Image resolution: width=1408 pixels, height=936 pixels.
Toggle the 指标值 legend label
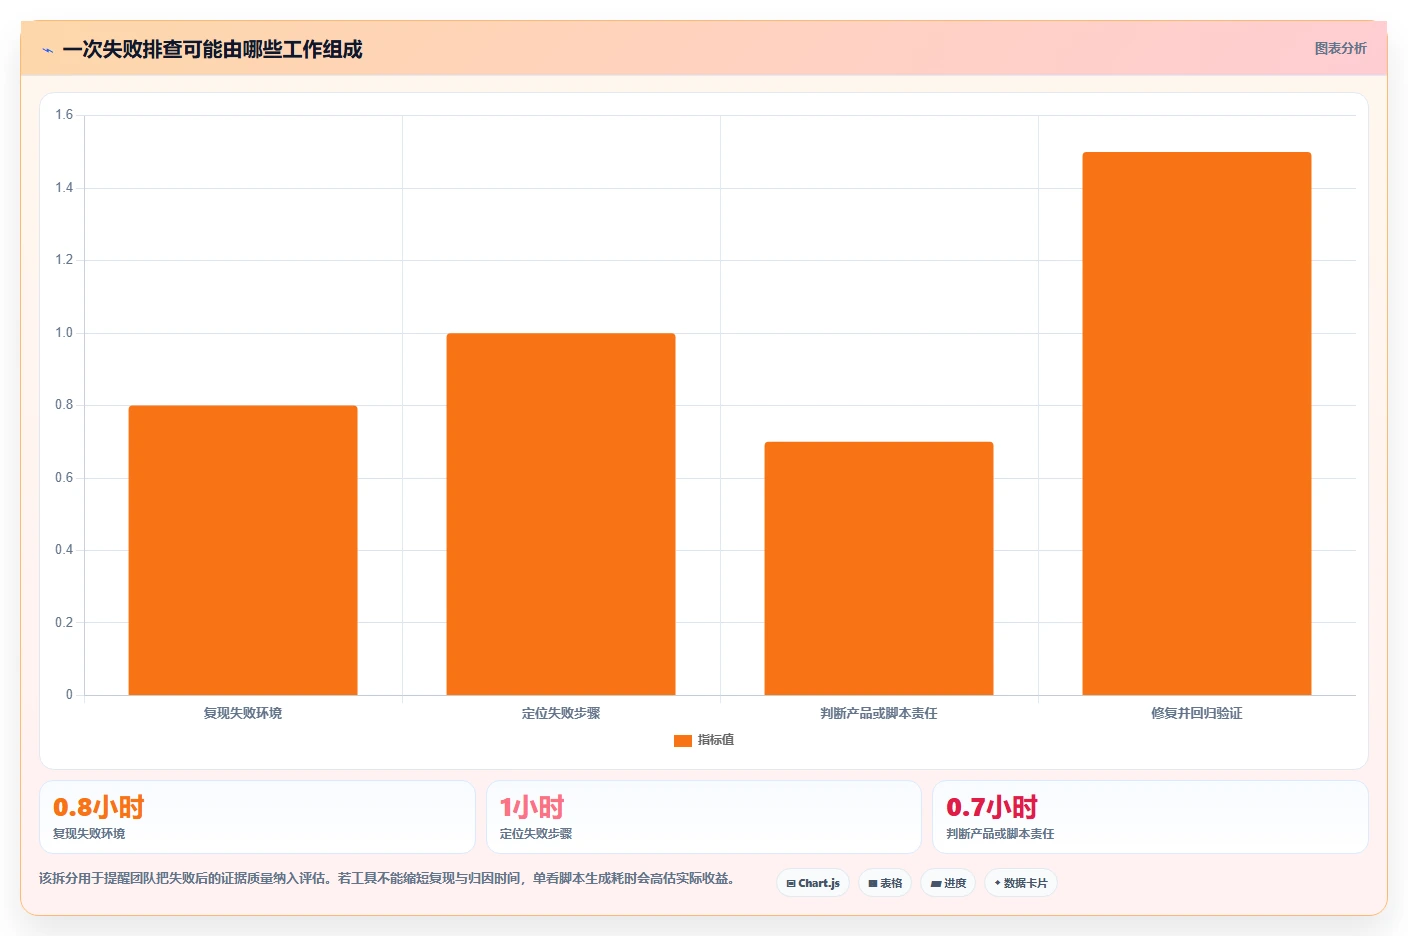tap(716, 740)
